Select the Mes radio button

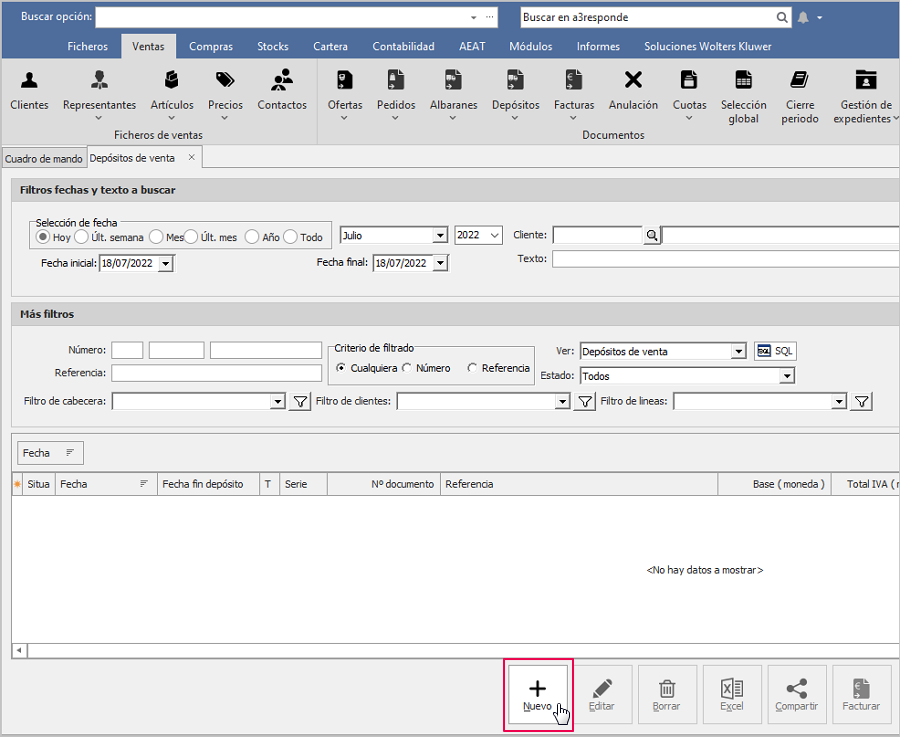pyautogui.click(x=156, y=236)
